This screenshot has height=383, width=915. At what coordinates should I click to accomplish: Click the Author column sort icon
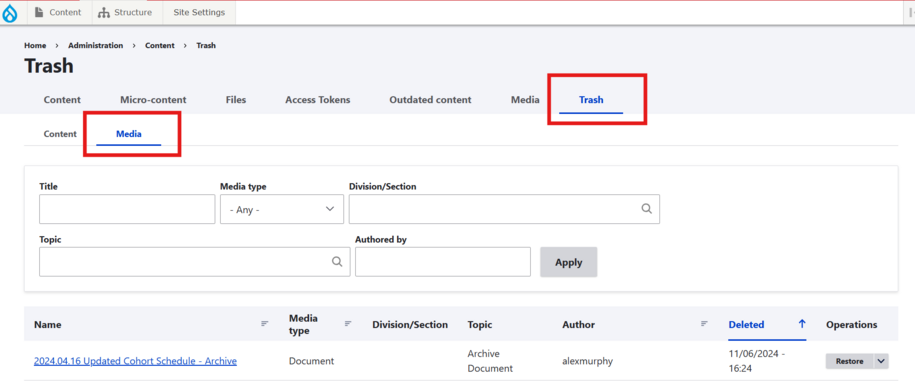[x=704, y=323]
